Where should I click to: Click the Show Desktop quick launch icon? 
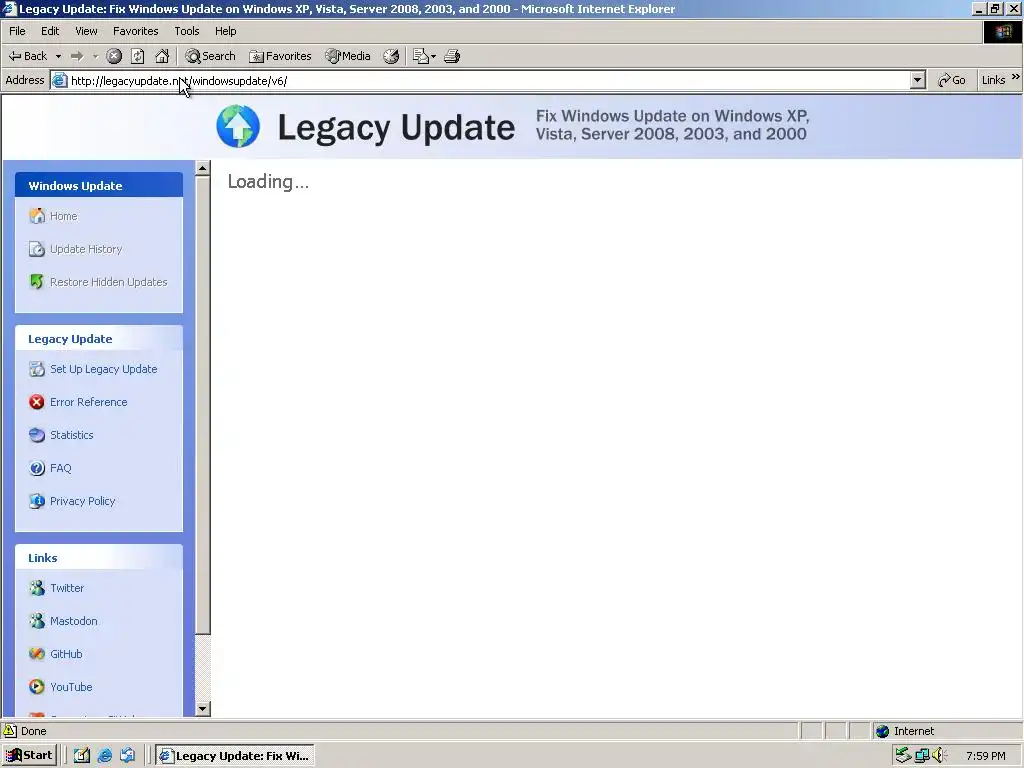tap(82, 756)
